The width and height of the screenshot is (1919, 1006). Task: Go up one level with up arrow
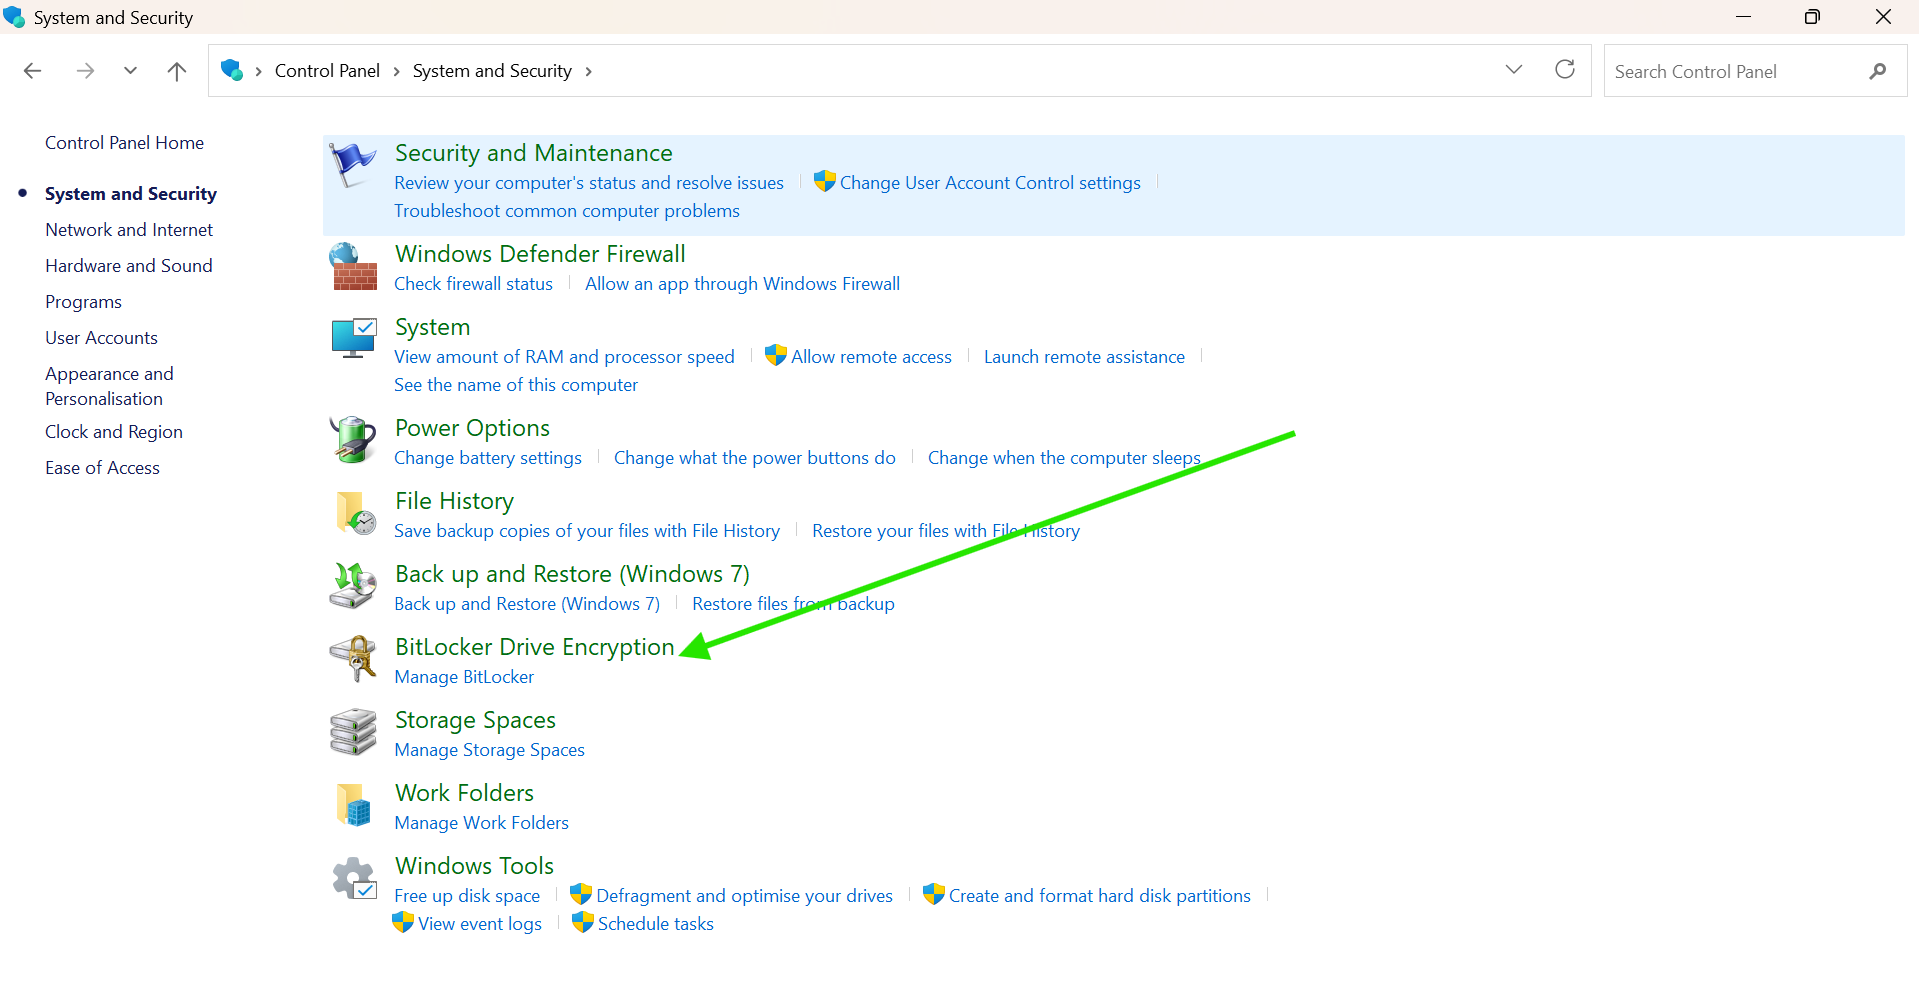177,70
